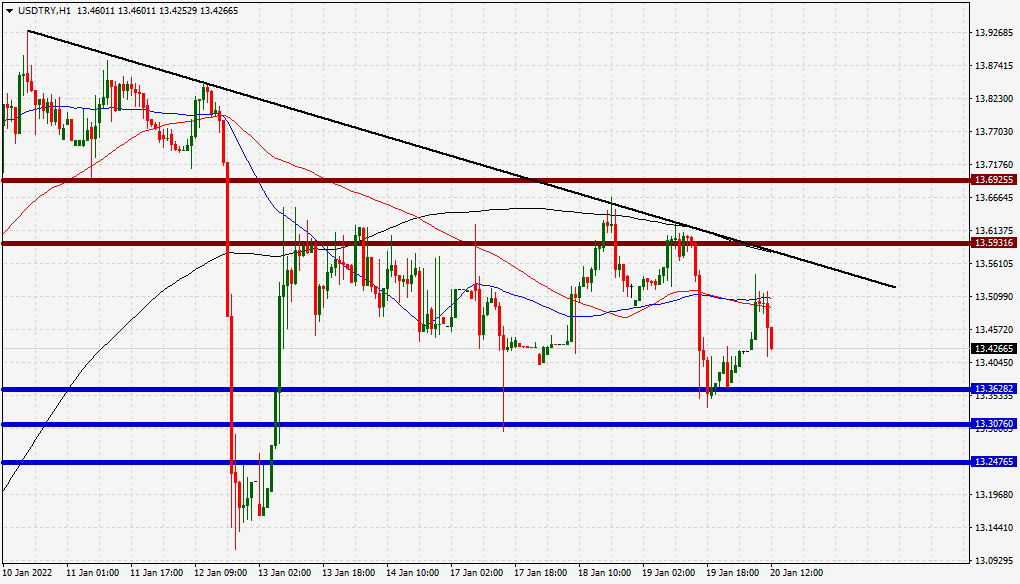Select the upper dark red resistance line
Image resolution: width=1020 pixels, height=584 pixels.
click(486, 180)
